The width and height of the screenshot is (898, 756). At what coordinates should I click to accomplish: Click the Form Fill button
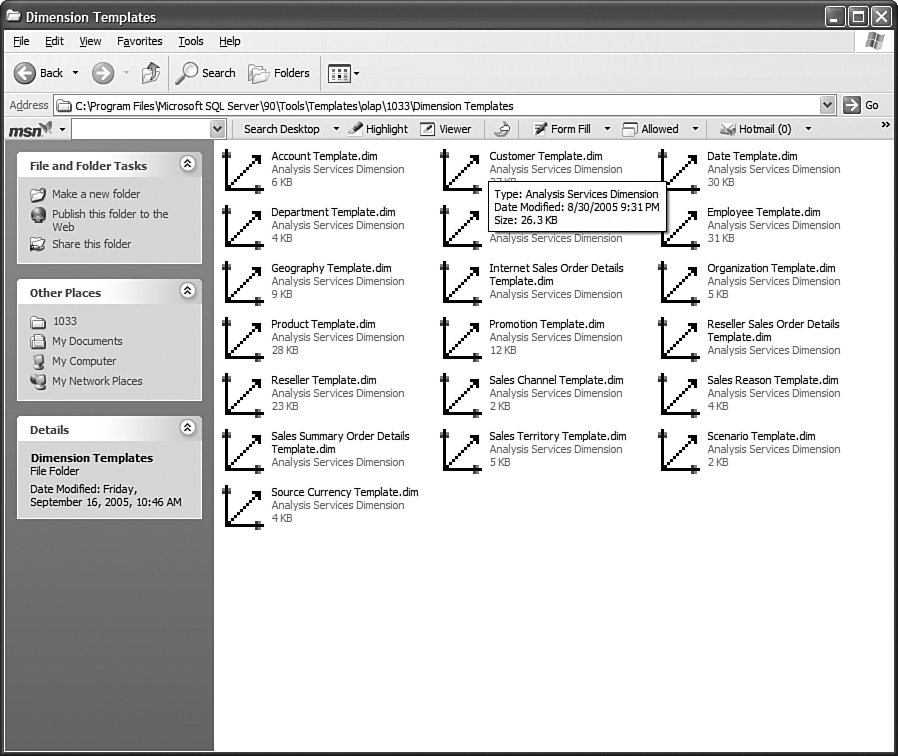click(562, 129)
